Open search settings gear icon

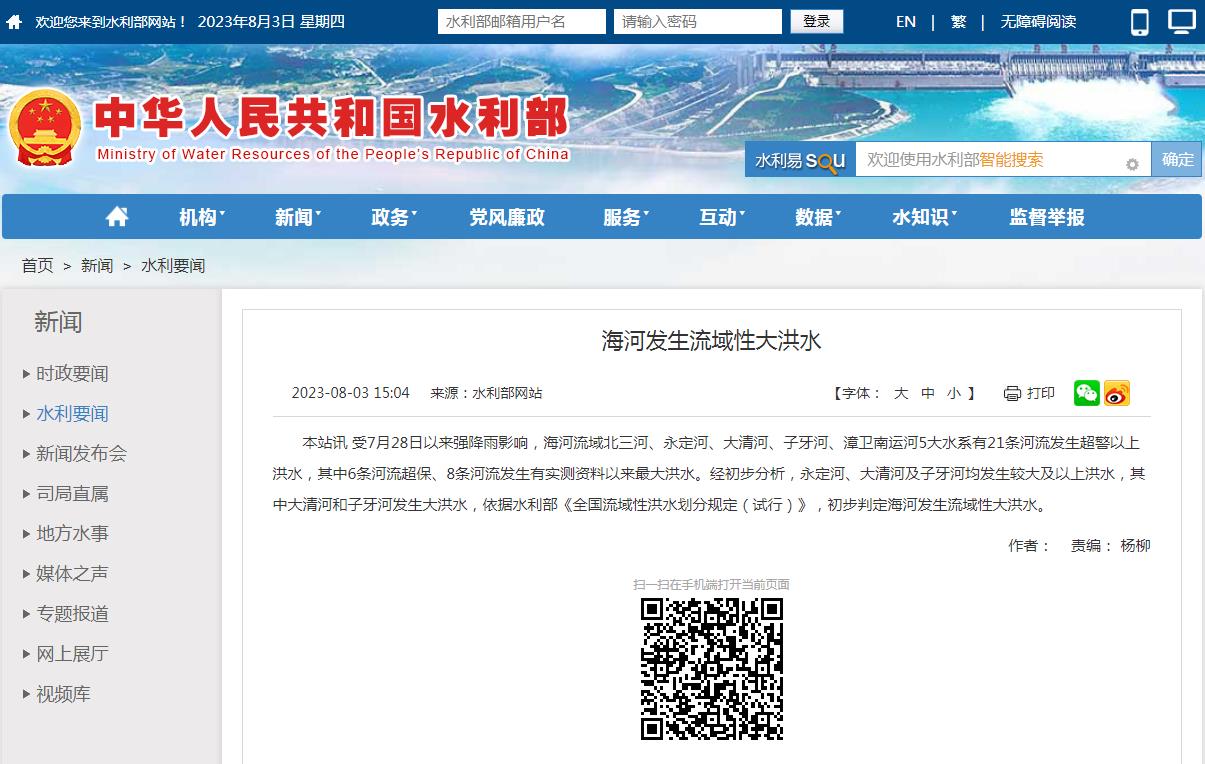pyautogui.click(x=1132, y=164)
